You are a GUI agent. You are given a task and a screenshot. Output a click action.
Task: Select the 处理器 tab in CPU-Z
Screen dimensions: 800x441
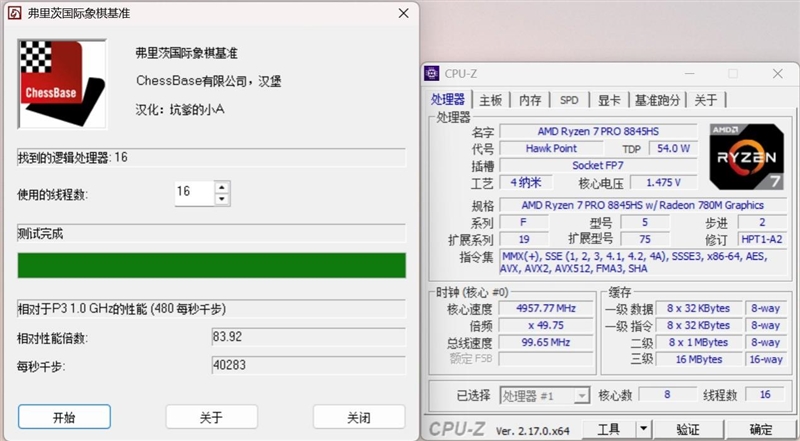448,100
